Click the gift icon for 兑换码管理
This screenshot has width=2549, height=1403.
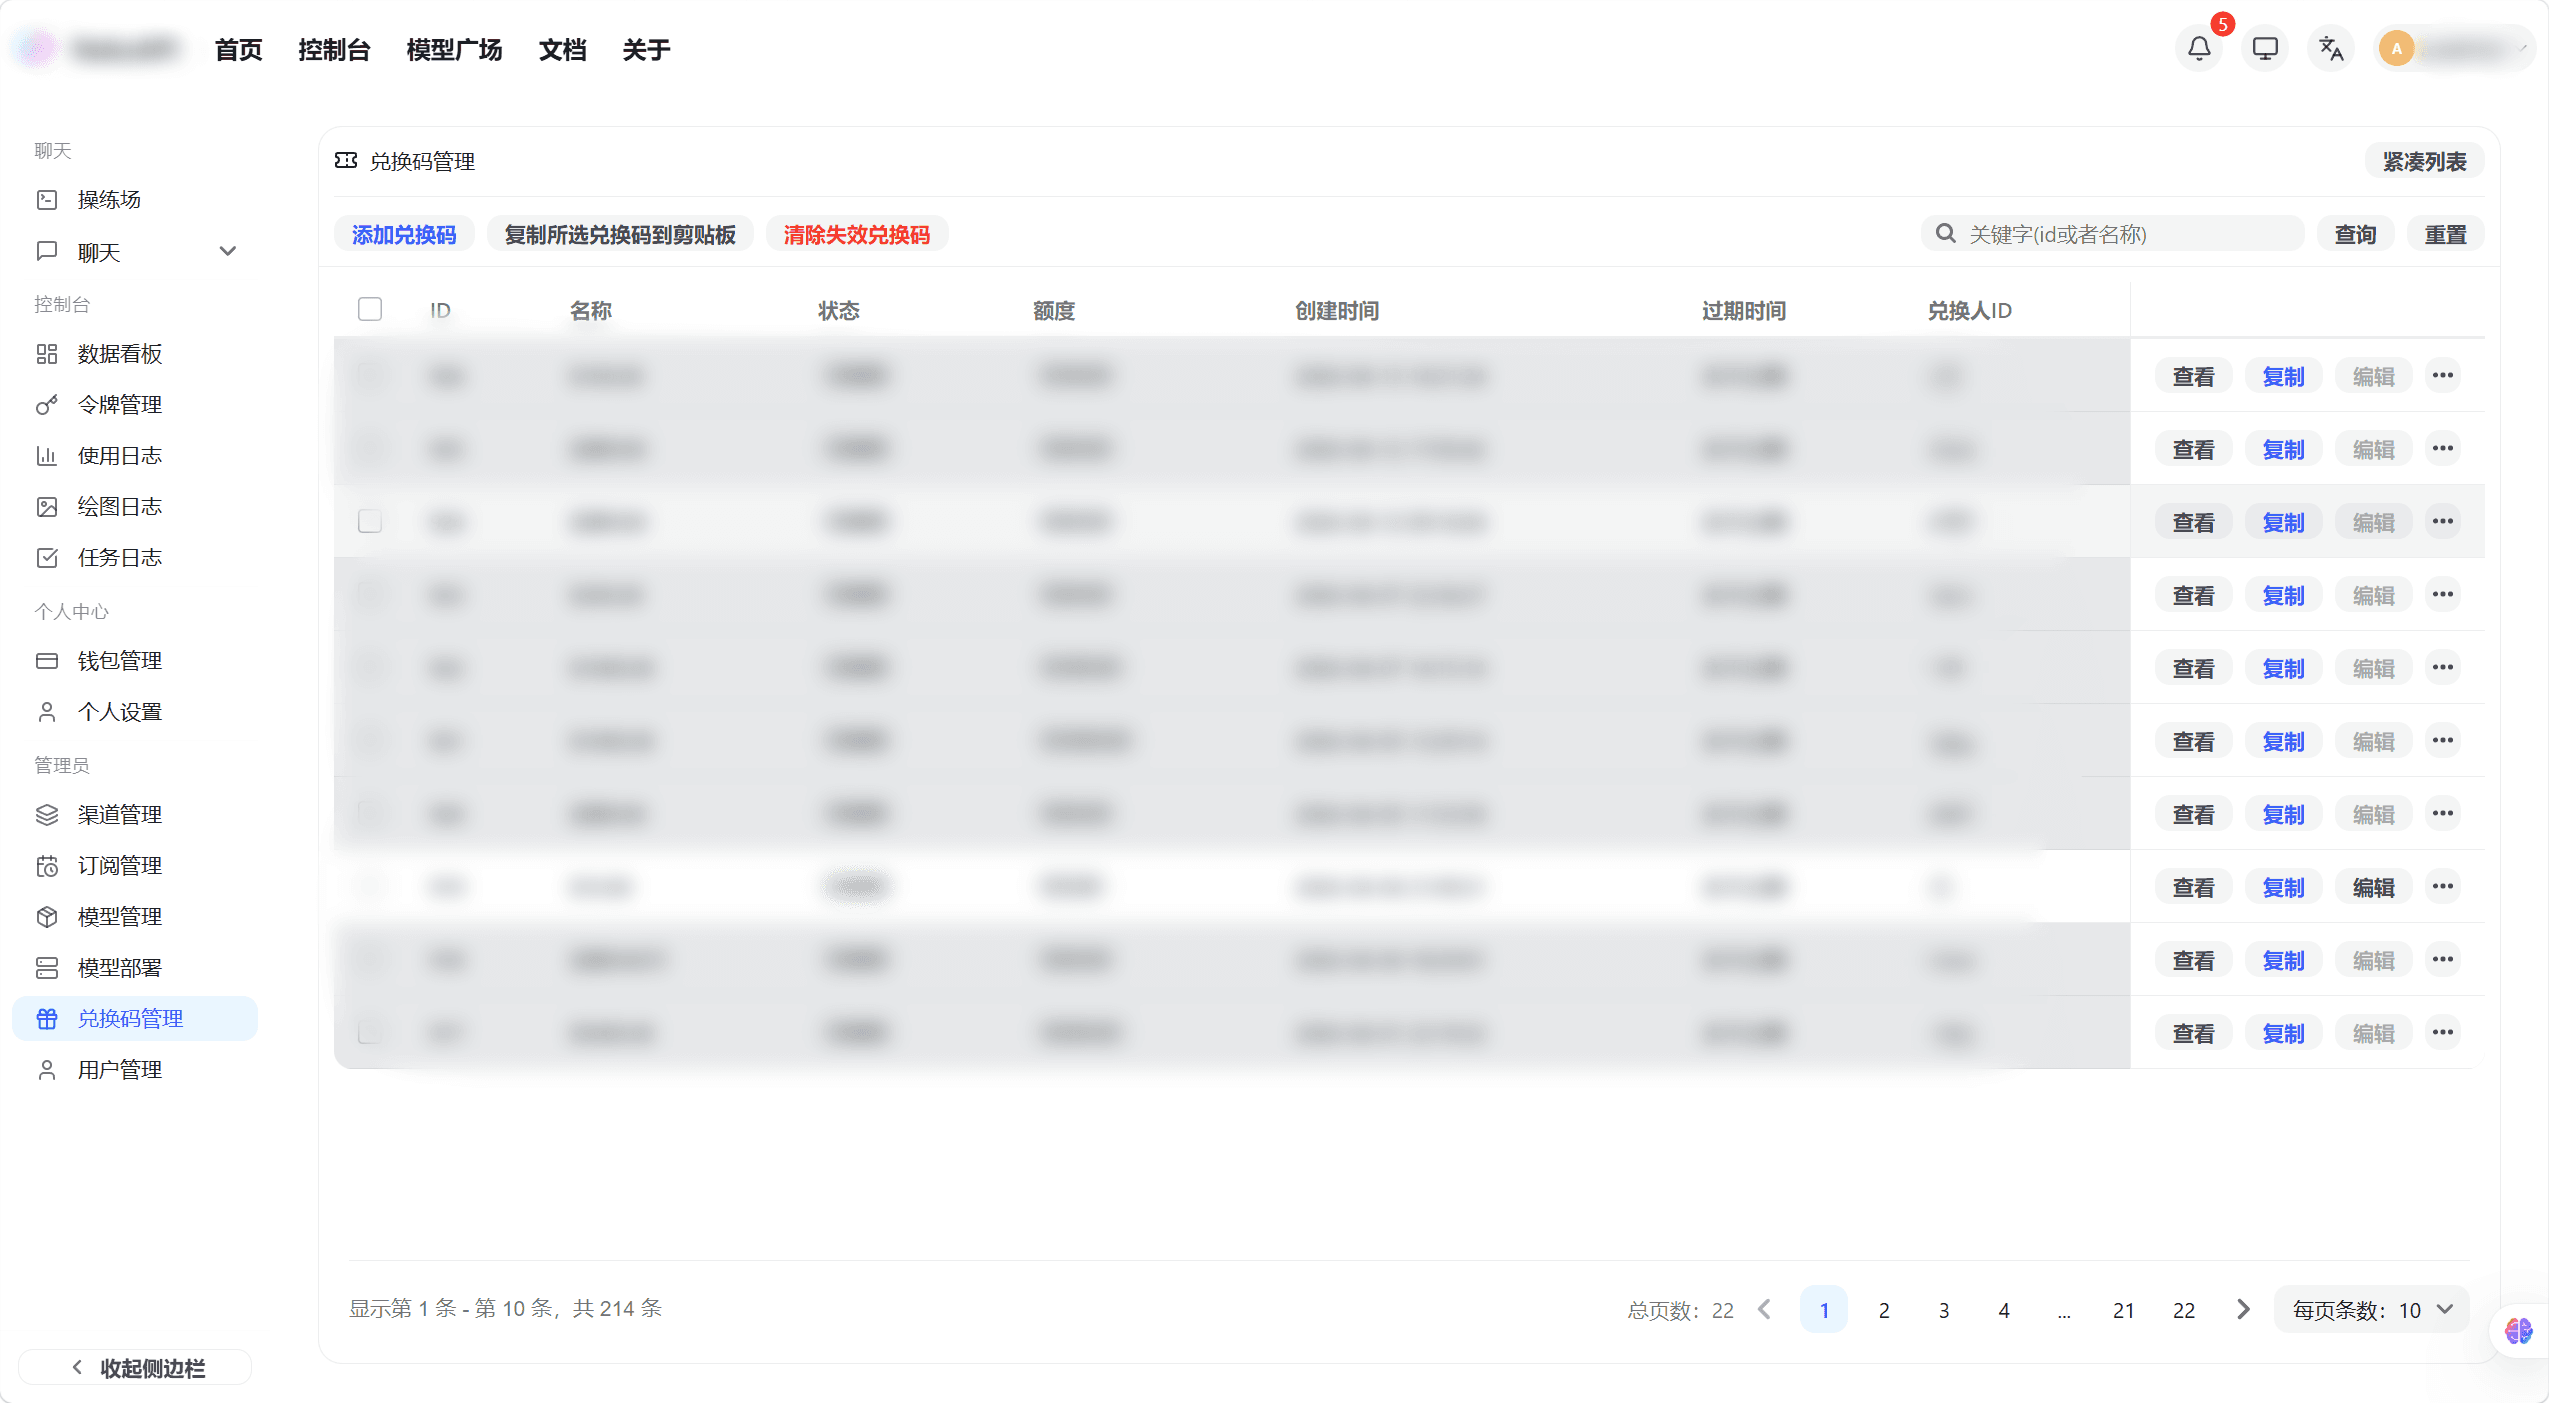point(47,1018)
